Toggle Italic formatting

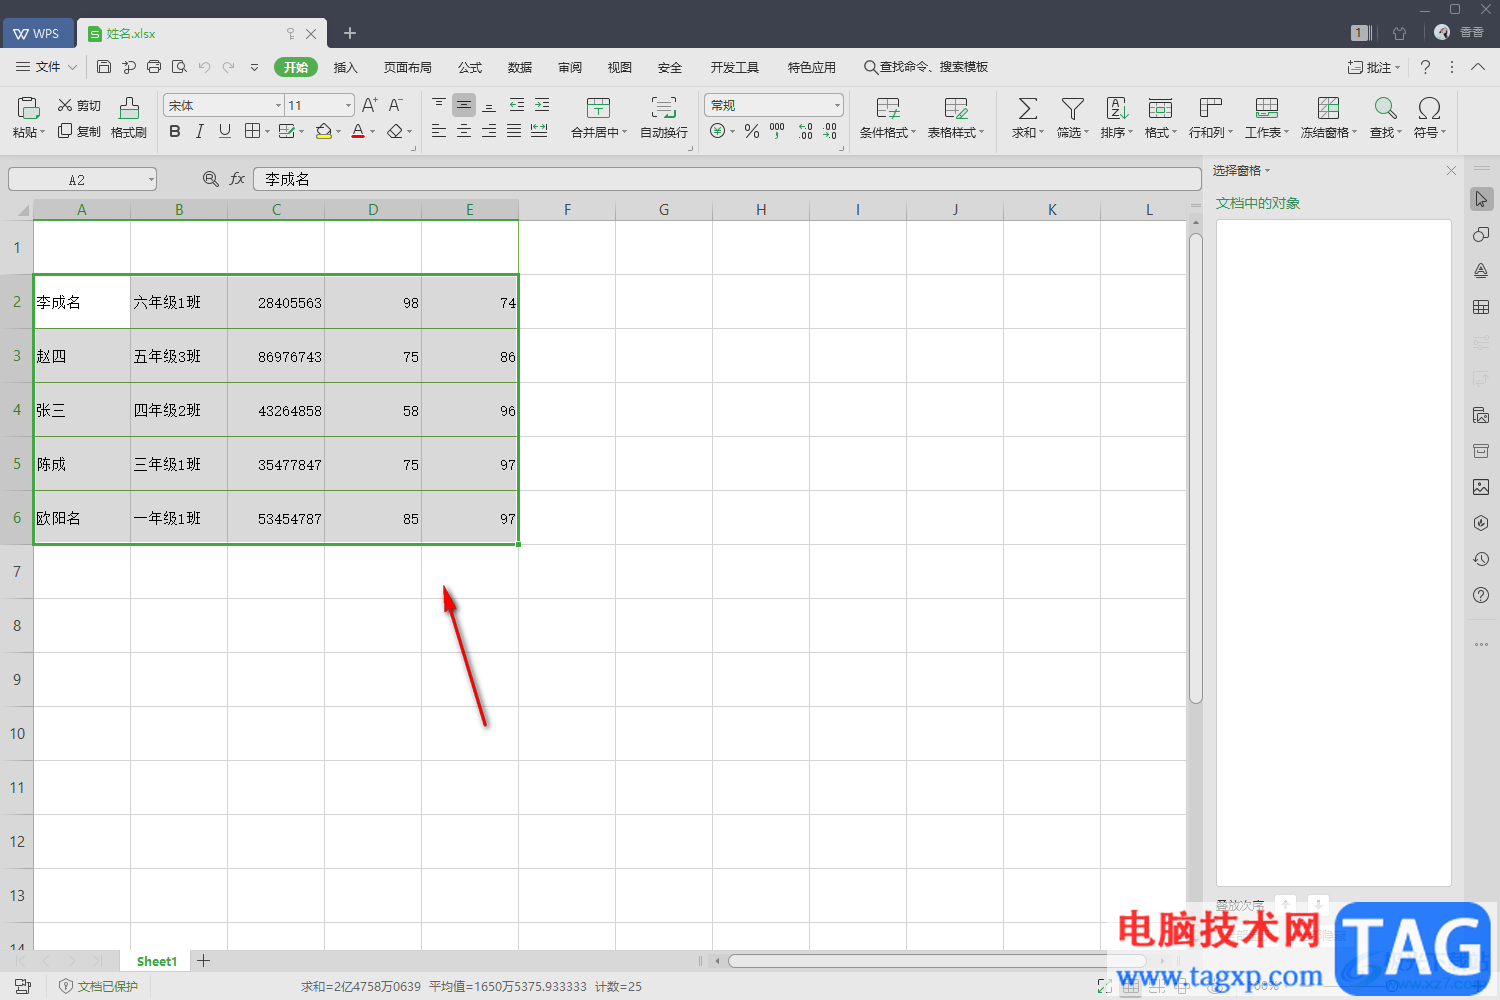point(199,131)
